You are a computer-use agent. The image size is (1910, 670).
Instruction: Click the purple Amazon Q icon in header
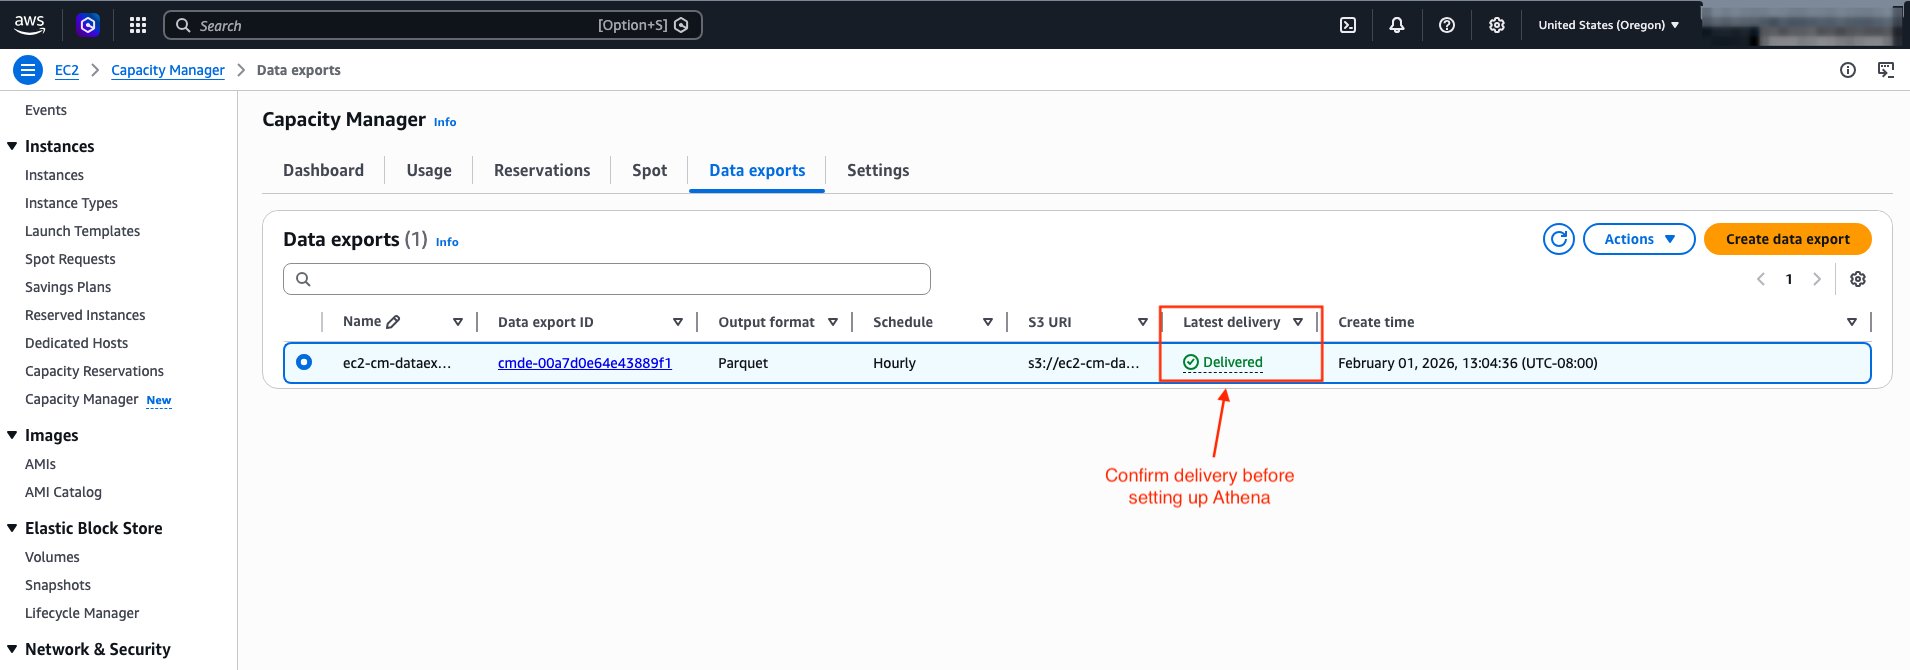coord(88,25)
